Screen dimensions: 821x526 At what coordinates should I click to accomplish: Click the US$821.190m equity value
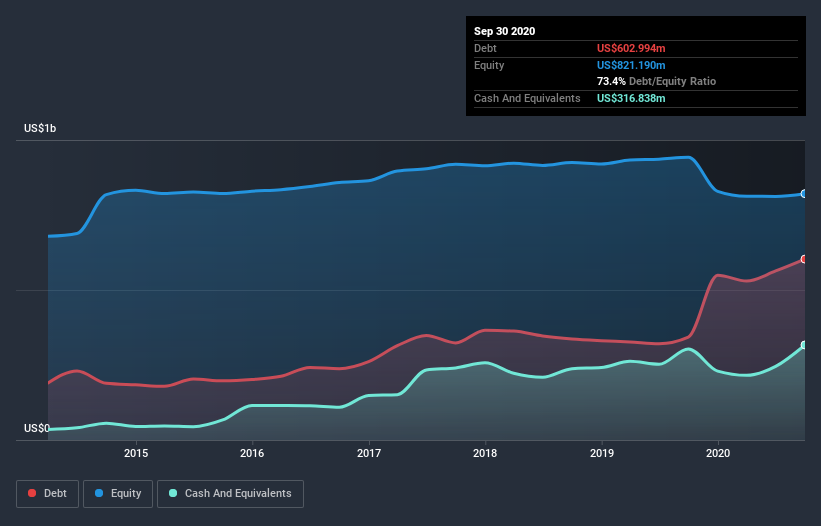point(631,65)
